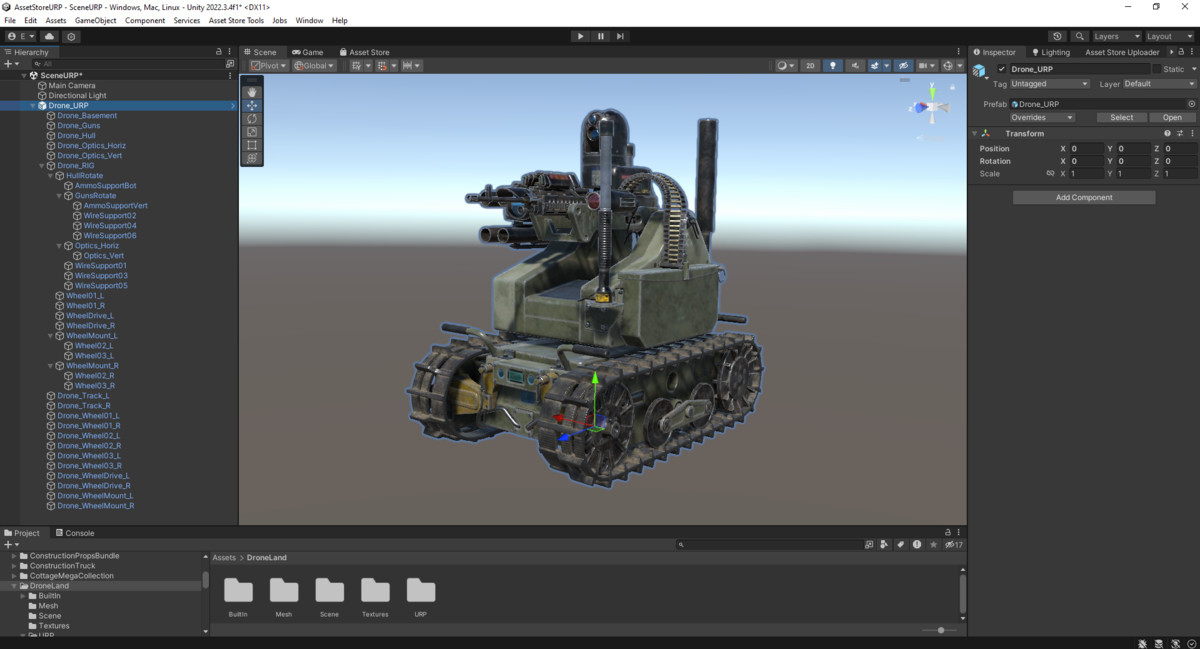Open the Window menu
The height and width of the screenshot is (649, 1200).
[309, 19]
